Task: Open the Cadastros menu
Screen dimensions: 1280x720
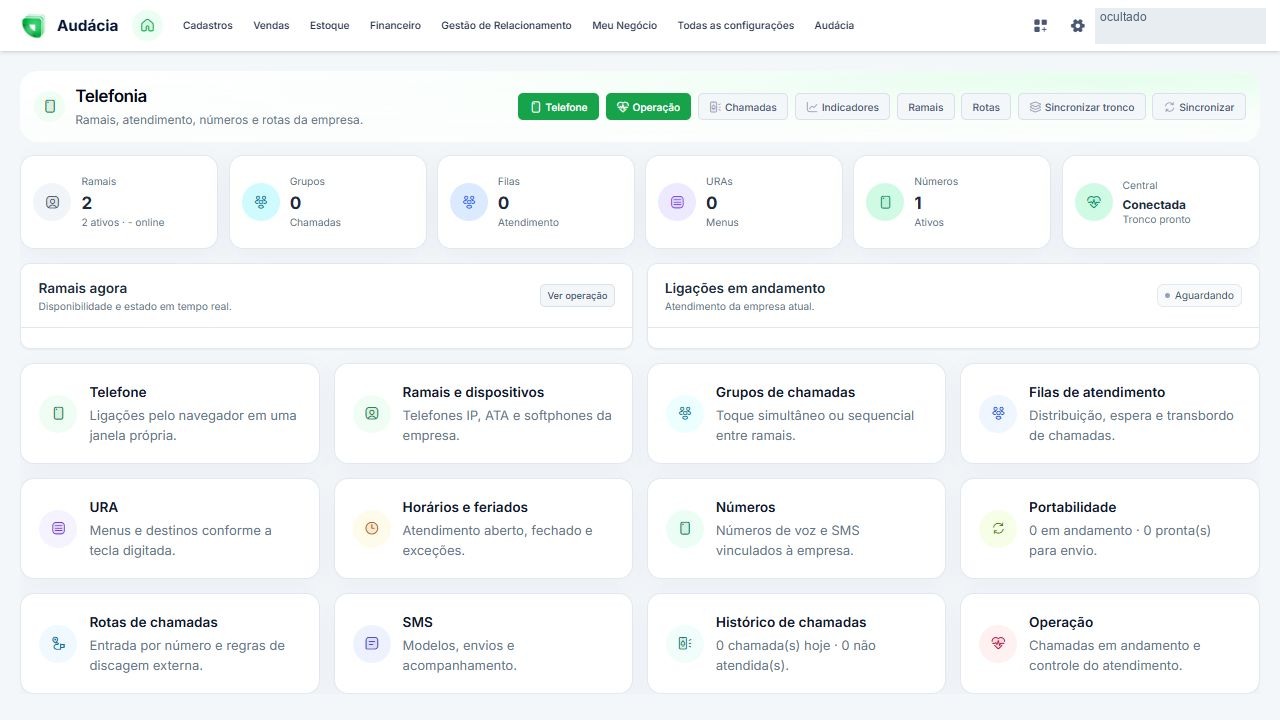Action: [208, 26]
